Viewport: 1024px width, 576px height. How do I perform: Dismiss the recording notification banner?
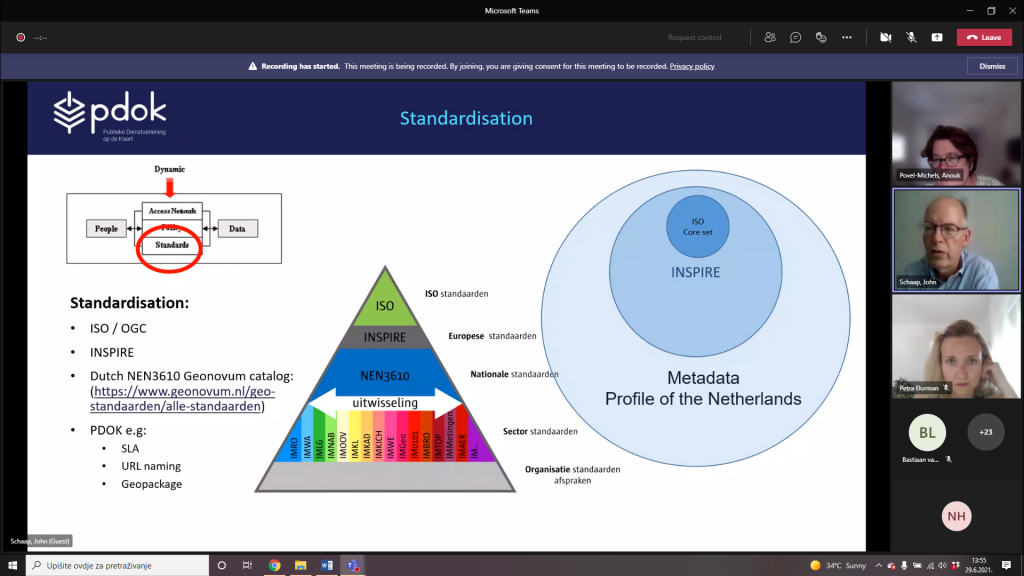coord(991,66)
